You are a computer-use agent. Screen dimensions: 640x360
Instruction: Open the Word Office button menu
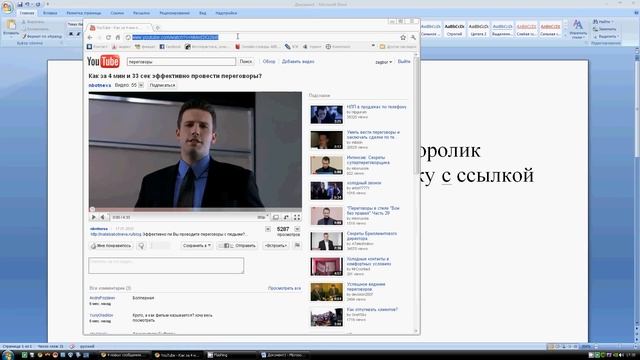coord(7,7)
